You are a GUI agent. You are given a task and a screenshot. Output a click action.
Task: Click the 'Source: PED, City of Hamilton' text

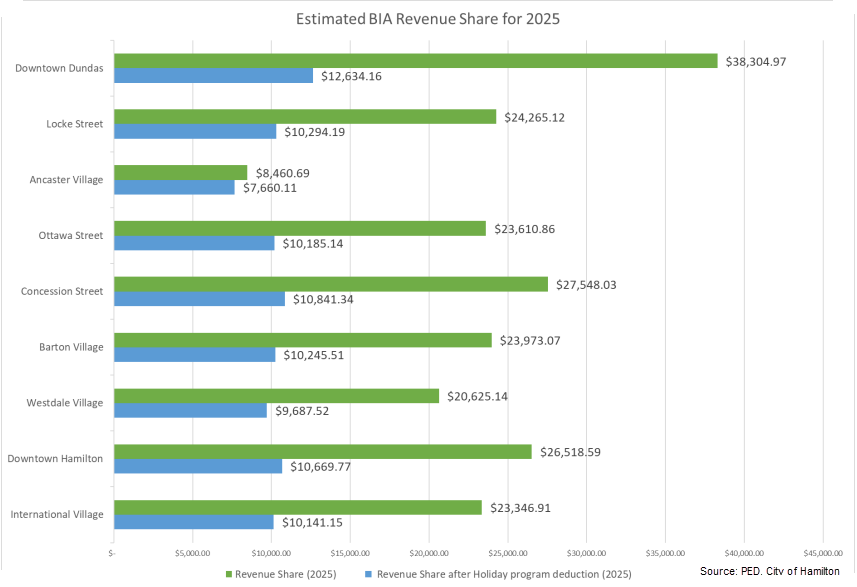pyautogui.click(x=769, y=570)
